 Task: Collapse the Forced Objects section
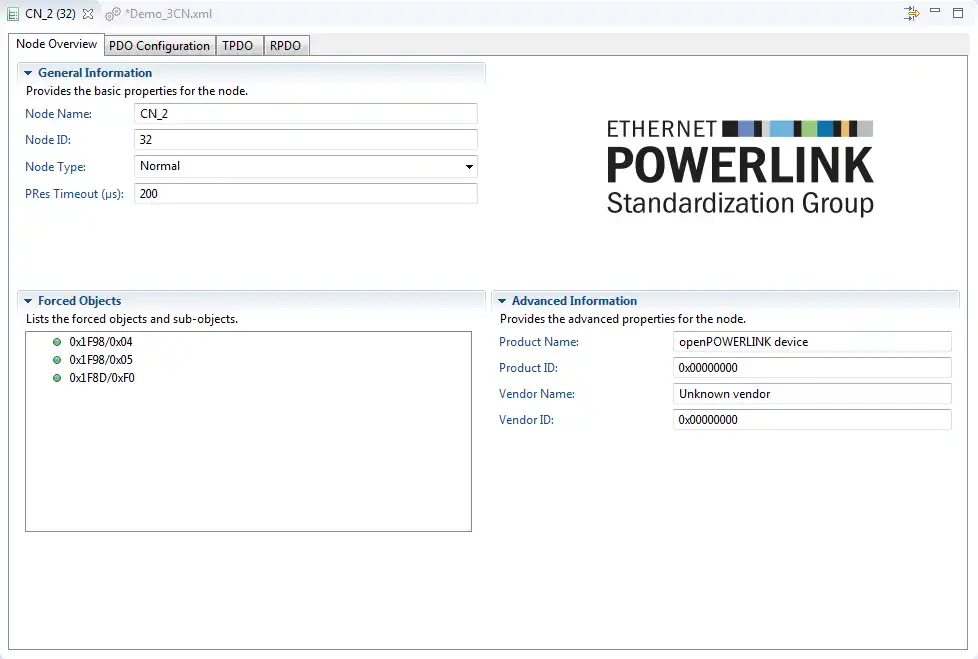(28, 301)
